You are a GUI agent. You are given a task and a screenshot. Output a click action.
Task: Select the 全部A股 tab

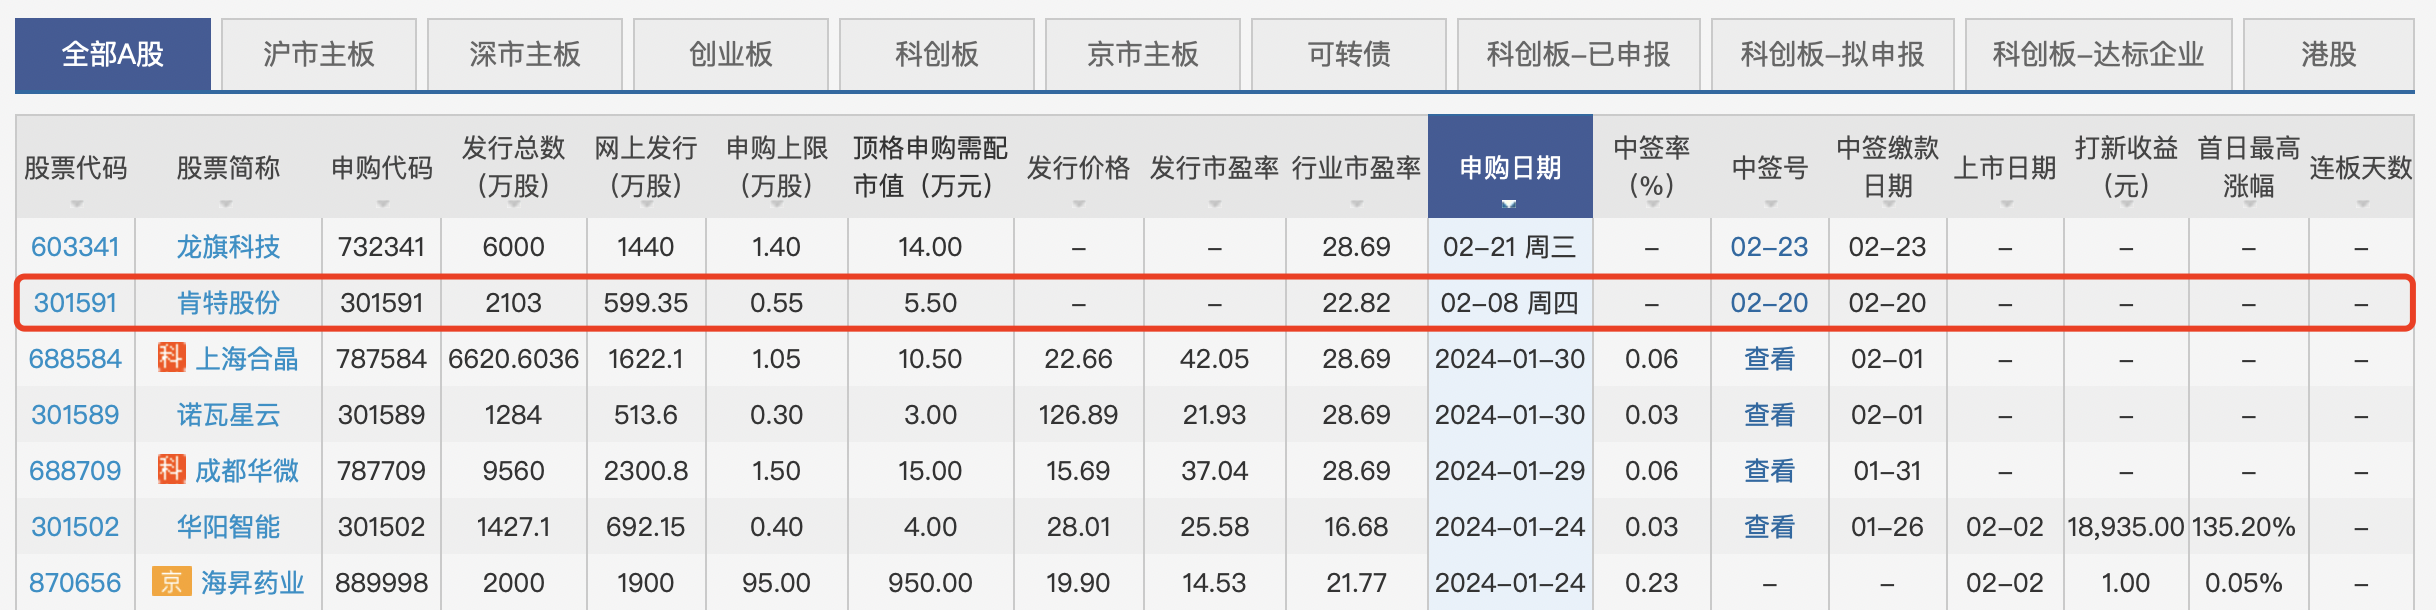[113, 54]
